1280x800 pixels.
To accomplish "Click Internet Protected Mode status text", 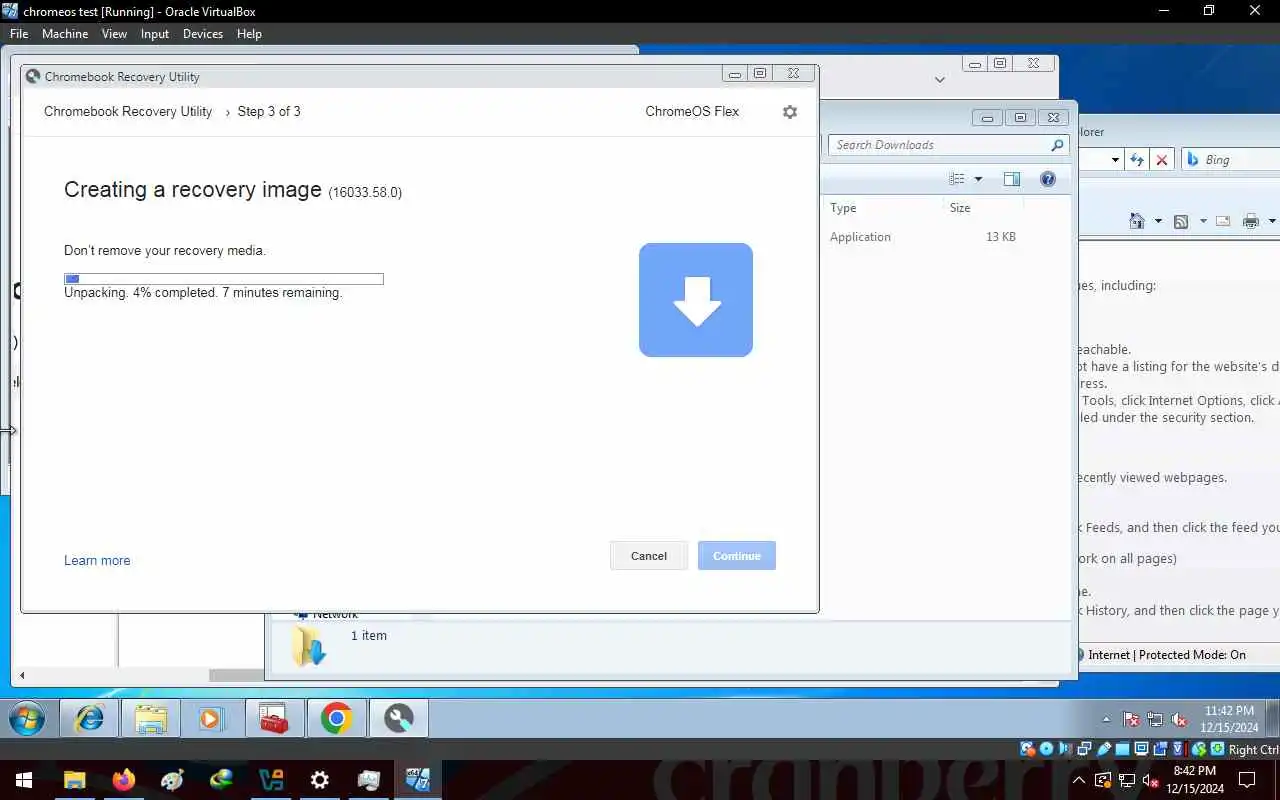I will pos(1167,655).
